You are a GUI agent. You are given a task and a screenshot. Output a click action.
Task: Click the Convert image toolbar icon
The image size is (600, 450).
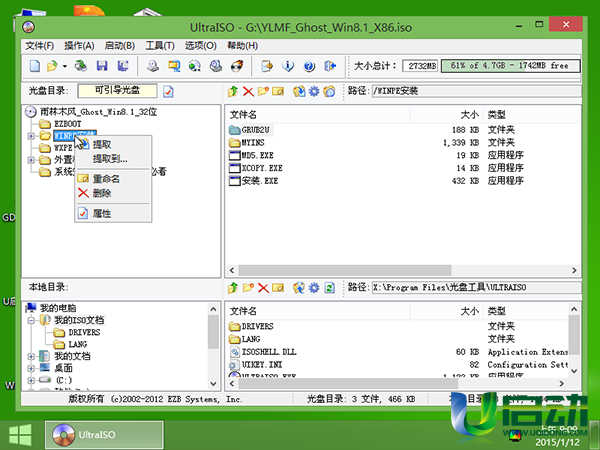195,66
